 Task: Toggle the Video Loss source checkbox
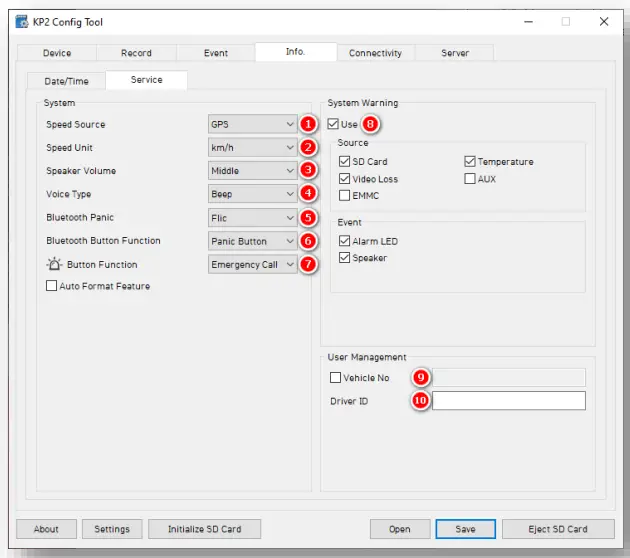click(344, 178)
